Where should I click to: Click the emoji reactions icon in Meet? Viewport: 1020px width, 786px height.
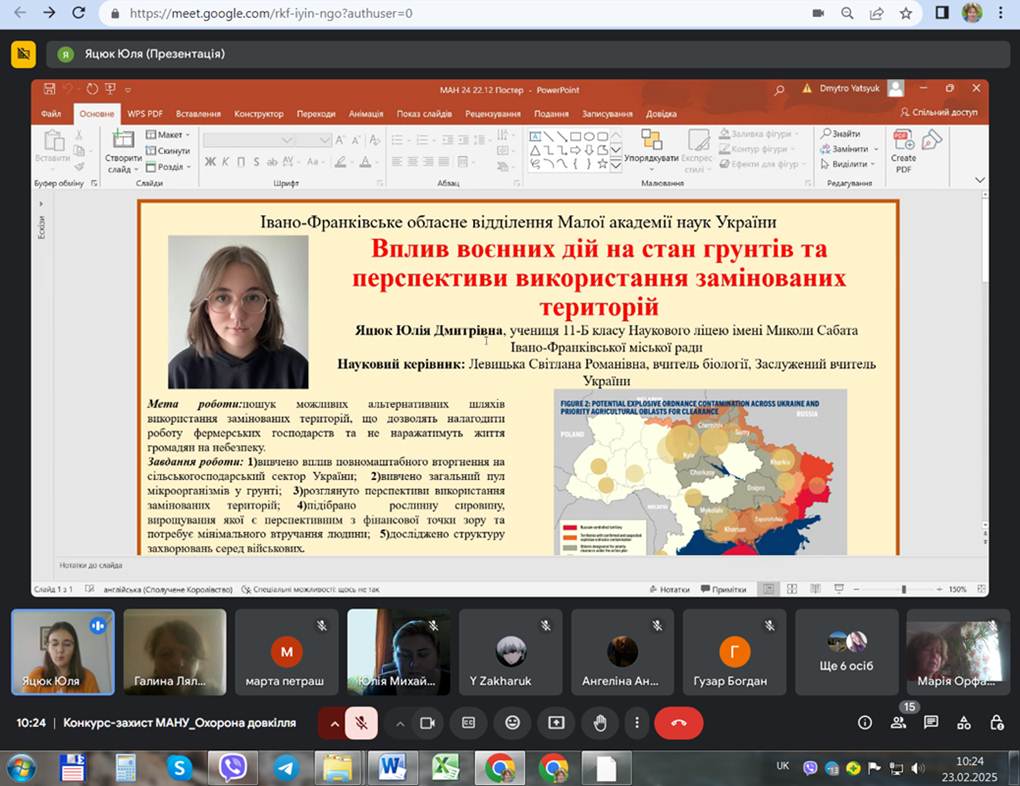pyautogui.click(x=513, y=722)
